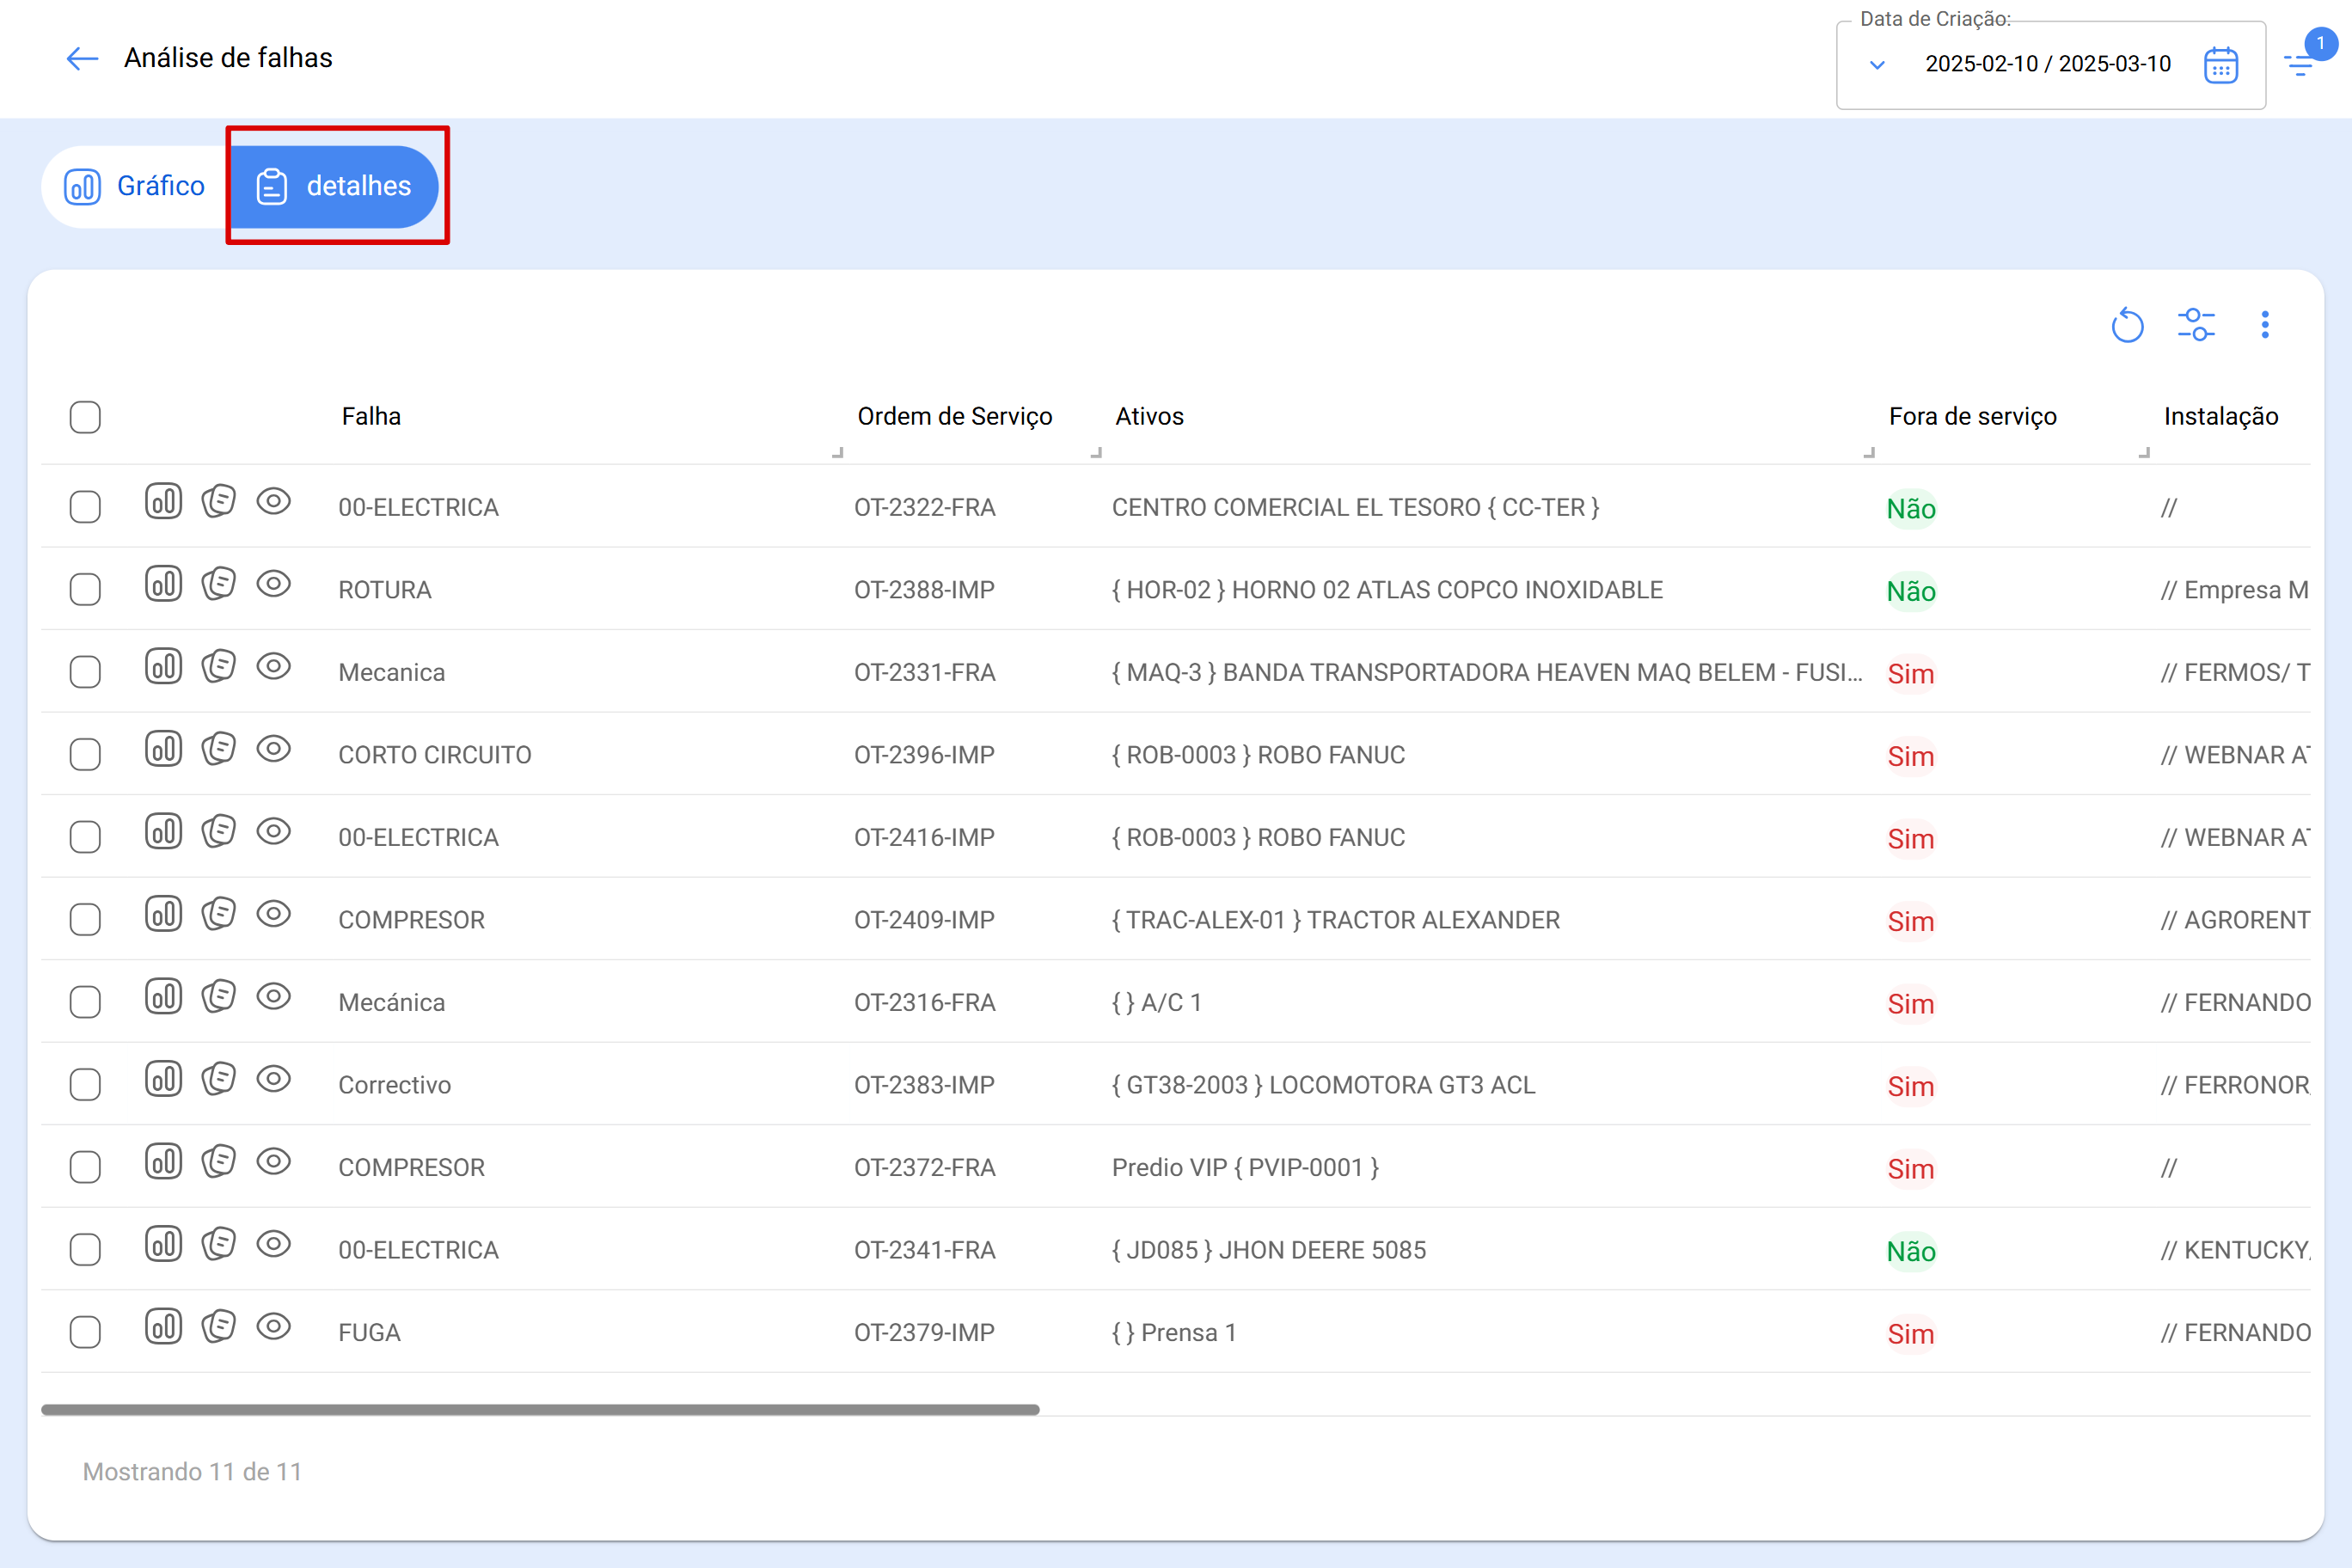Click the refresh table icon
Screen dimensions: 2352x1568
coord(2127,325)
